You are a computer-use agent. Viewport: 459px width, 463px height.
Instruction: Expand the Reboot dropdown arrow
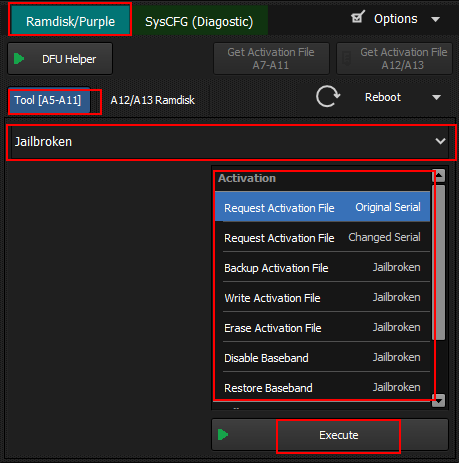(436, 97)
